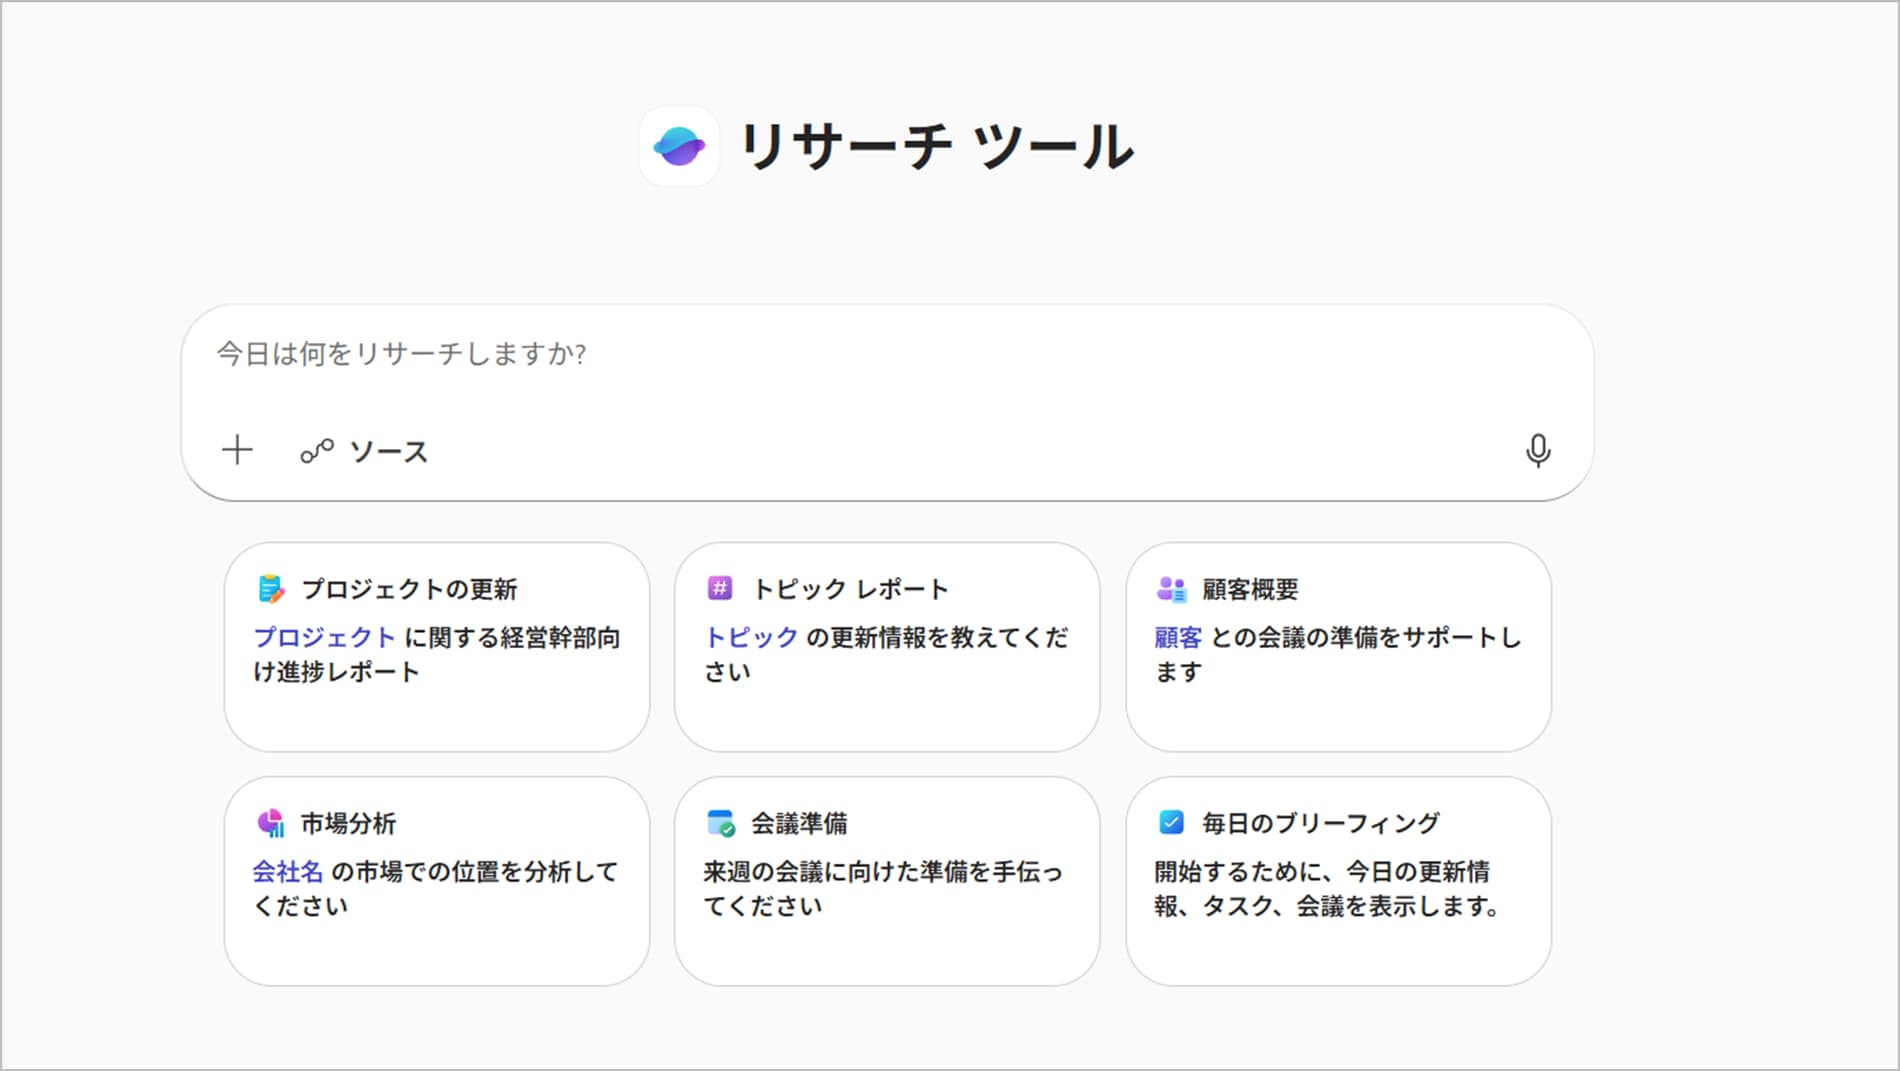The width and height of the screenshot is (1900, 1071).
Task: Click the リサーチ ツール page title
Action: coord(935,147)
